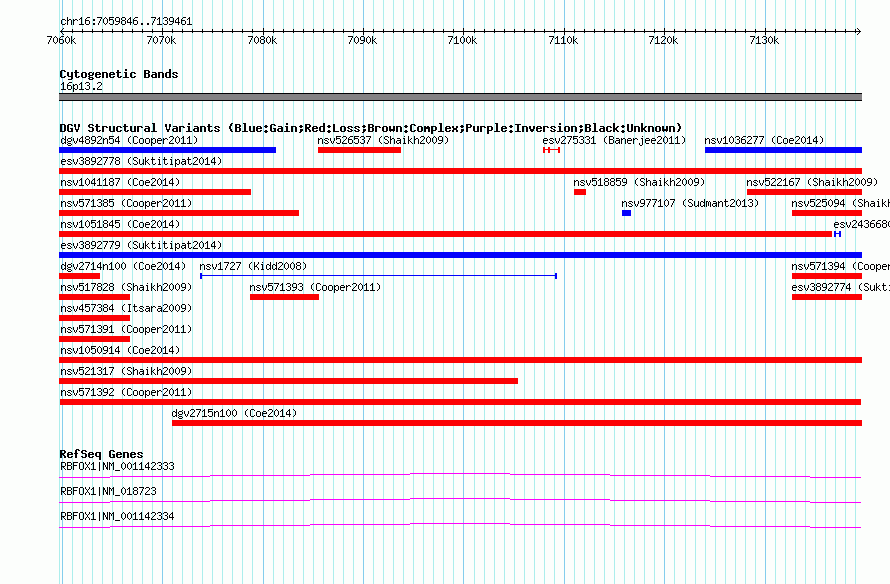Select the dgv2714n100 (Coe2014) label

point(123,266)
